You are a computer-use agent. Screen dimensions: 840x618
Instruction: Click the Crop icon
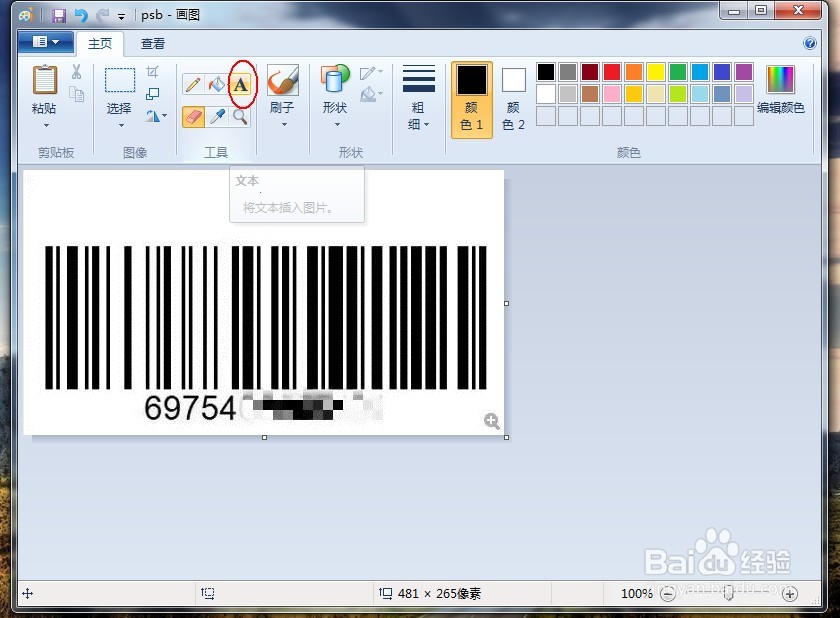[153, 72]
